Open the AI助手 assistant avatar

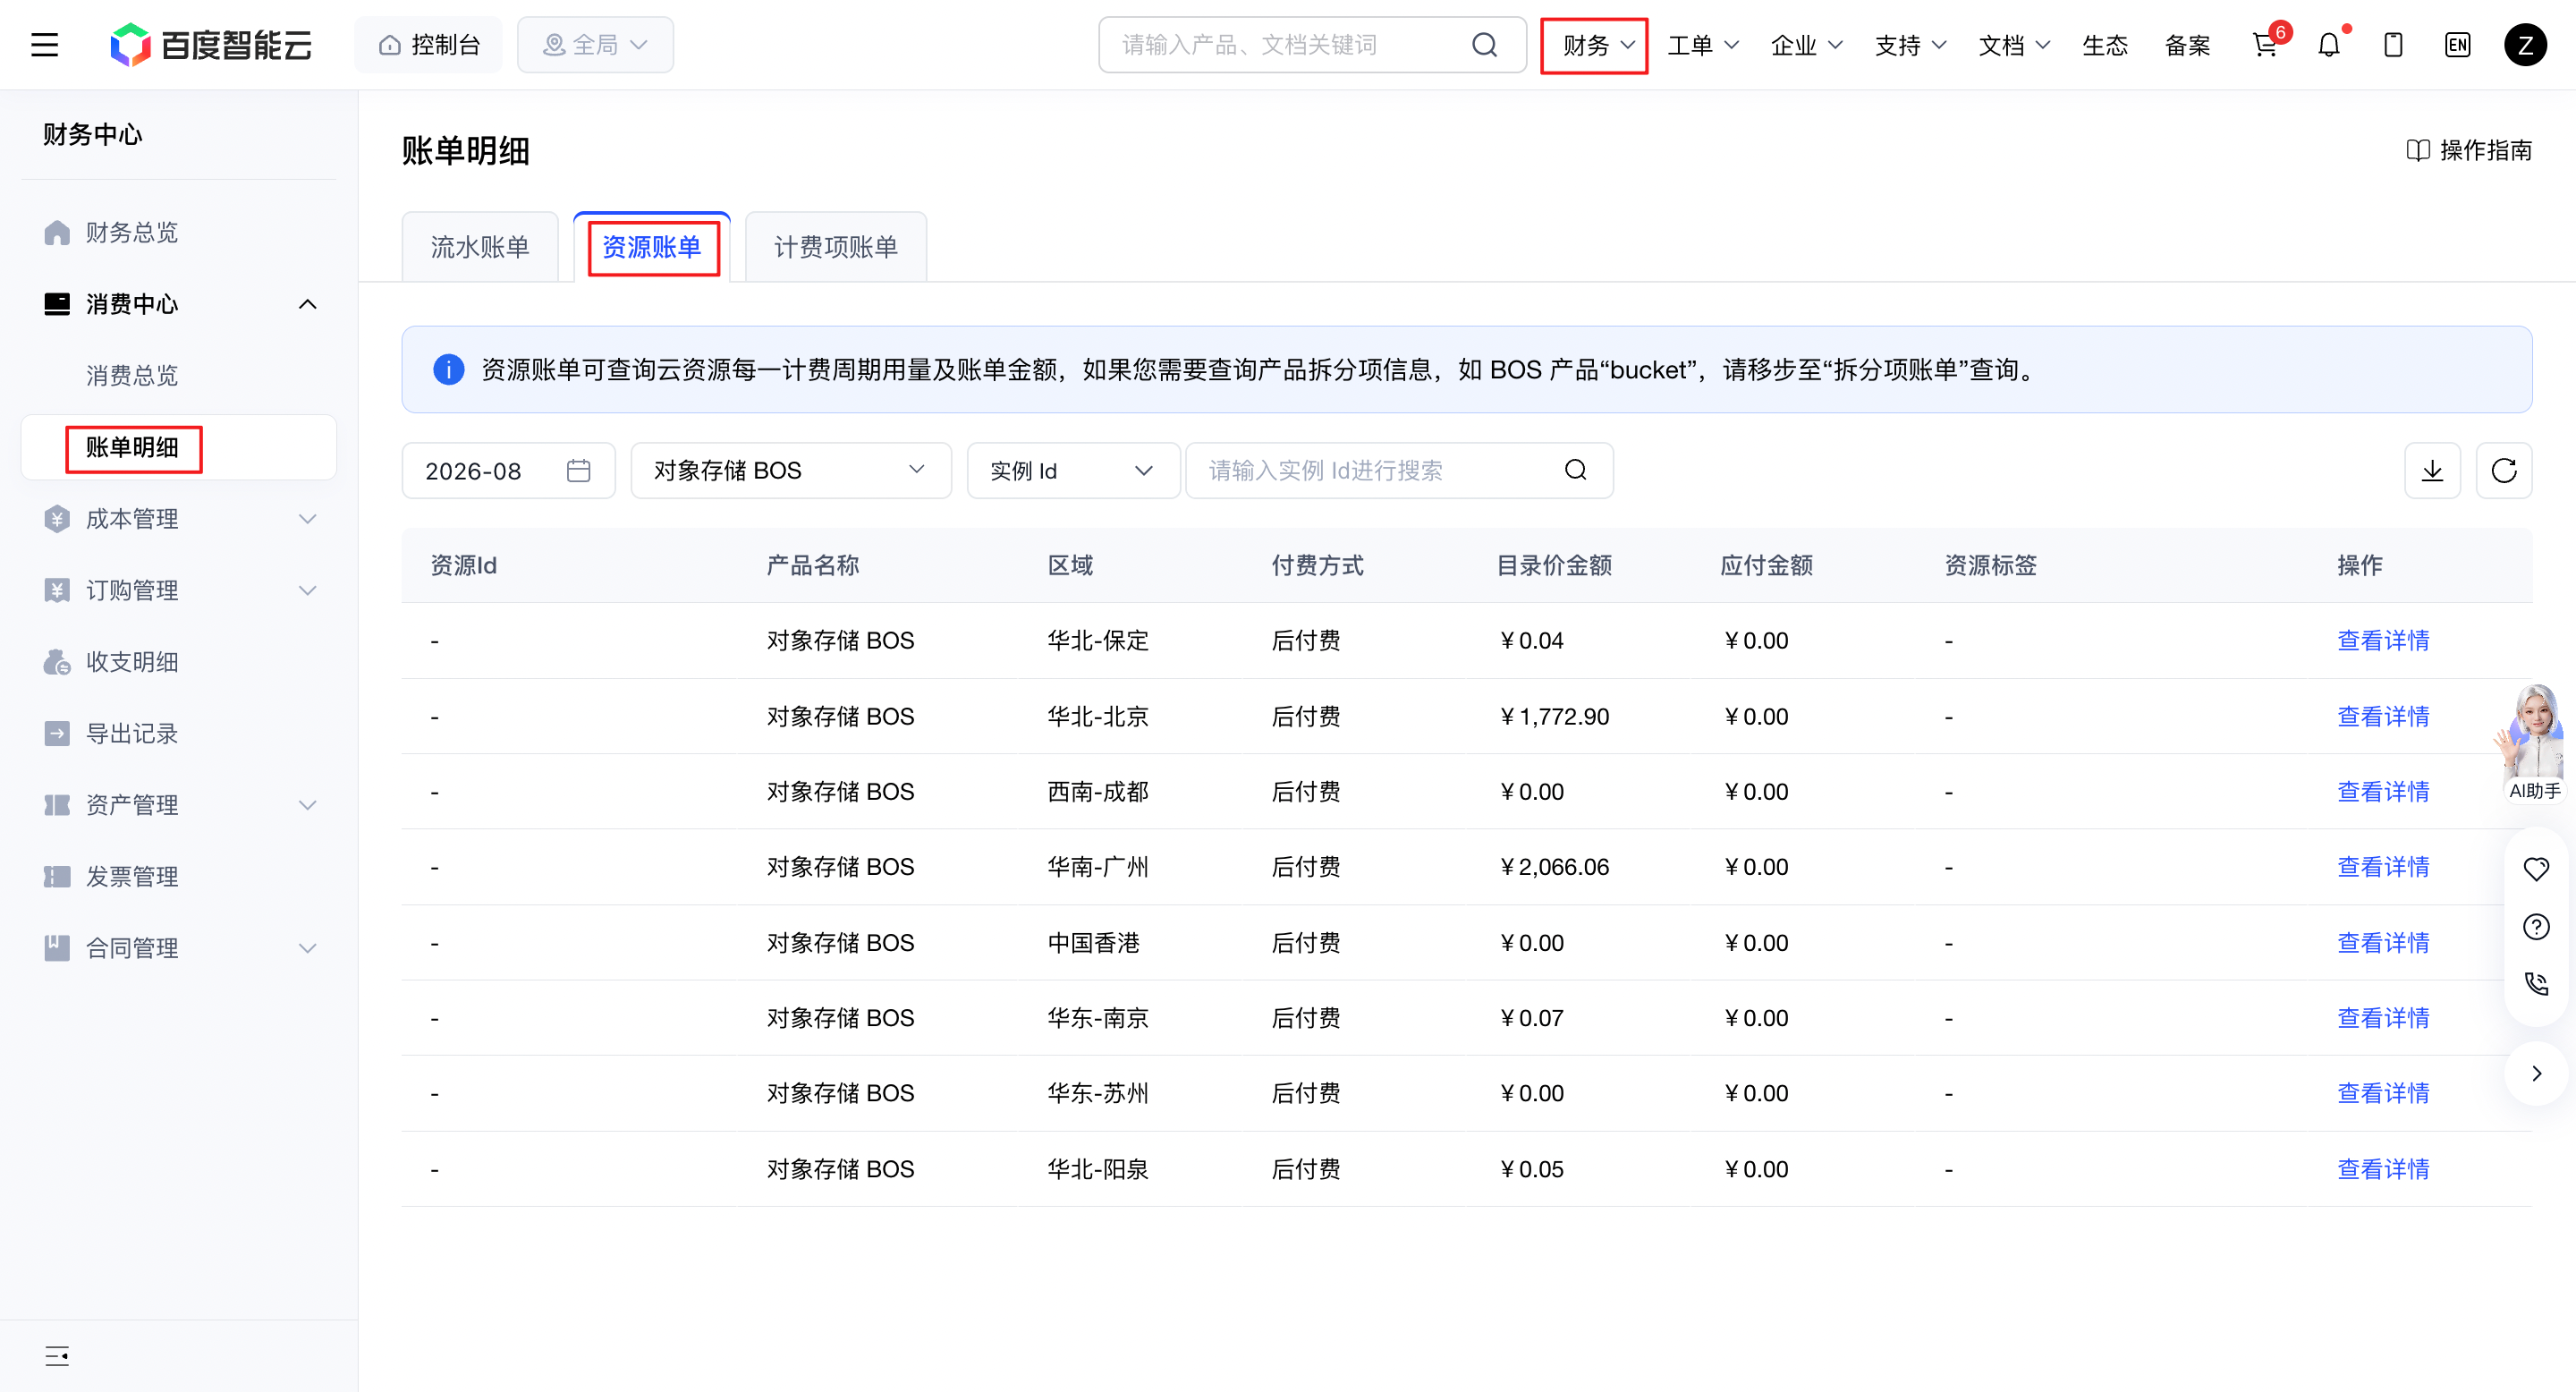pos(2533,743)
